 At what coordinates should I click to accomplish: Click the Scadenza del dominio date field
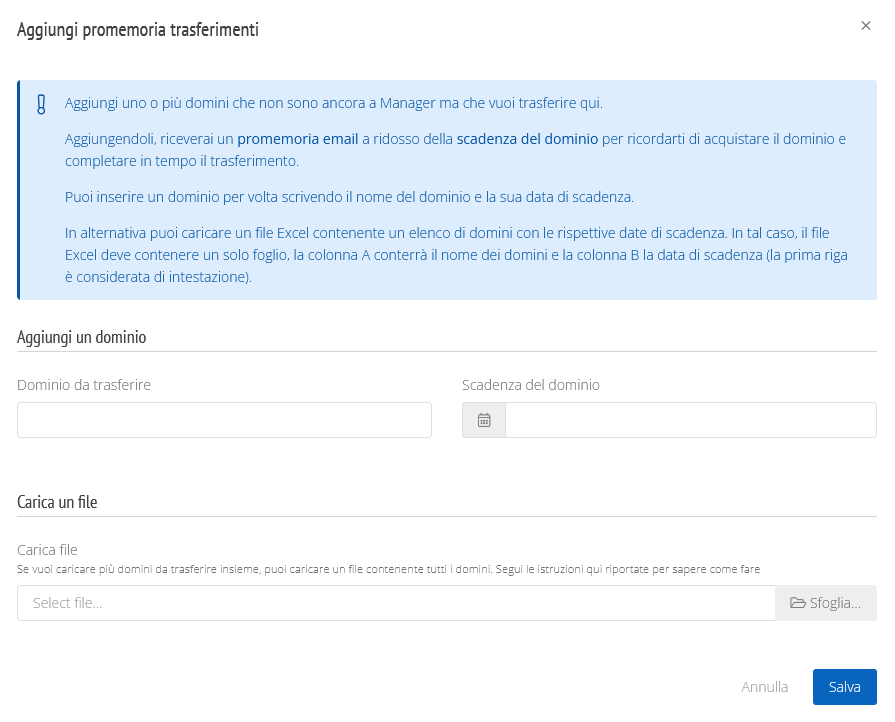click(691, 420)
